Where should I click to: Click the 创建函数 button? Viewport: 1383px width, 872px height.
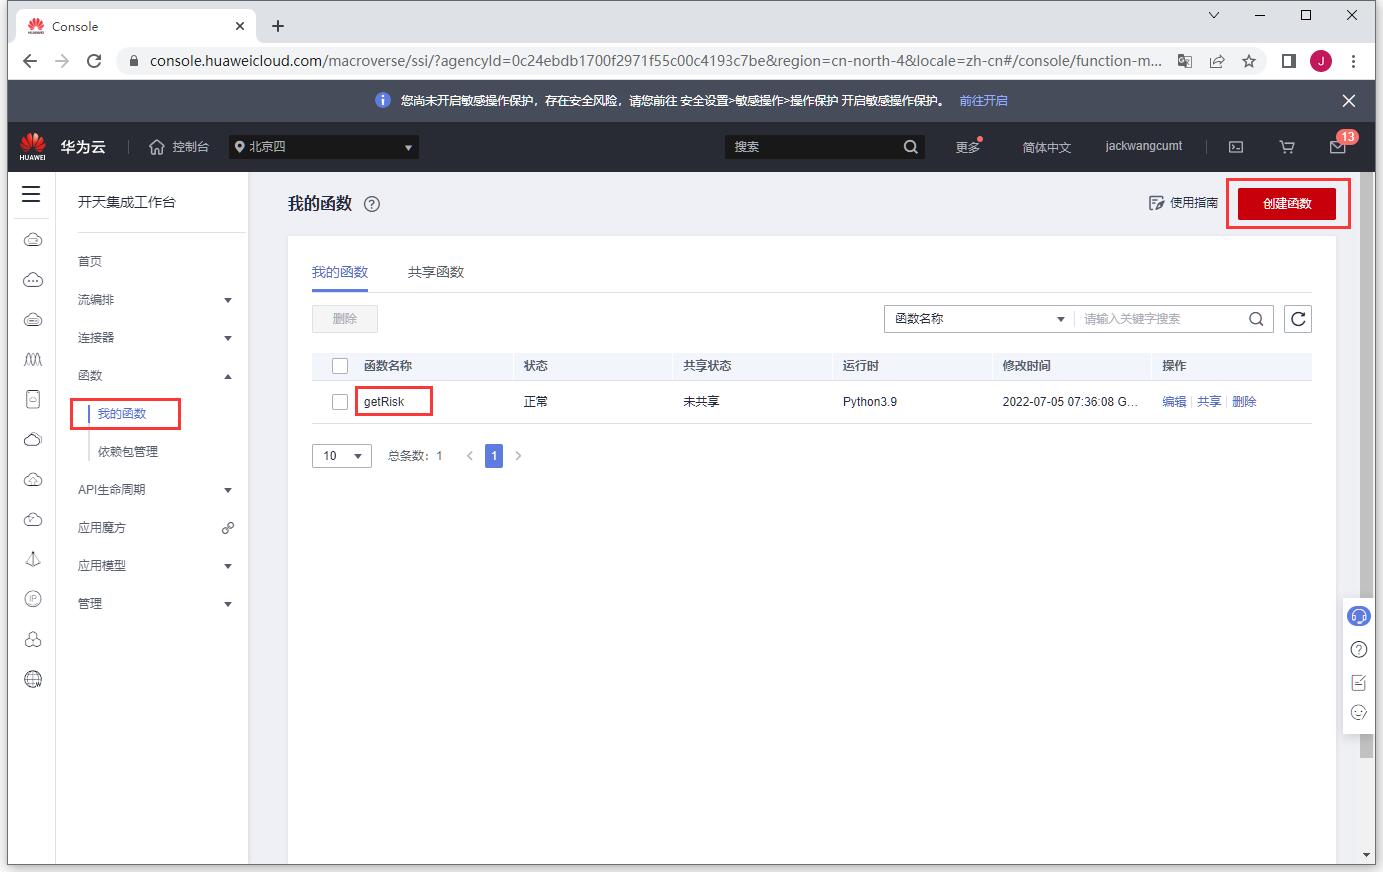pos(1287,204)
